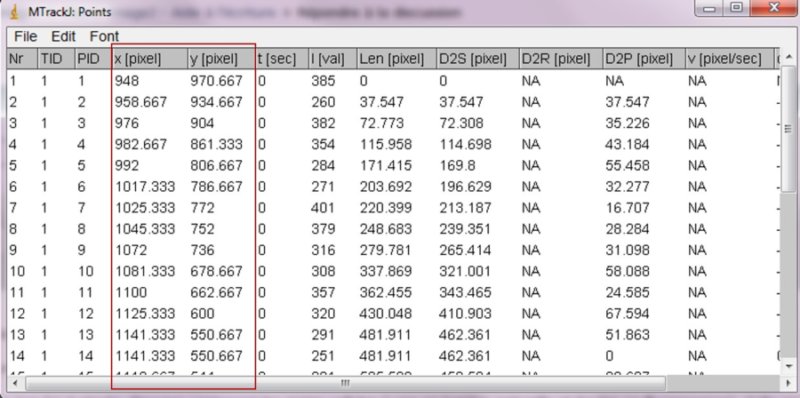The height and width of the screenshot is (398, 800).
Task: Click the horizontal scrollbar thumb
Action: click(345, 383)
